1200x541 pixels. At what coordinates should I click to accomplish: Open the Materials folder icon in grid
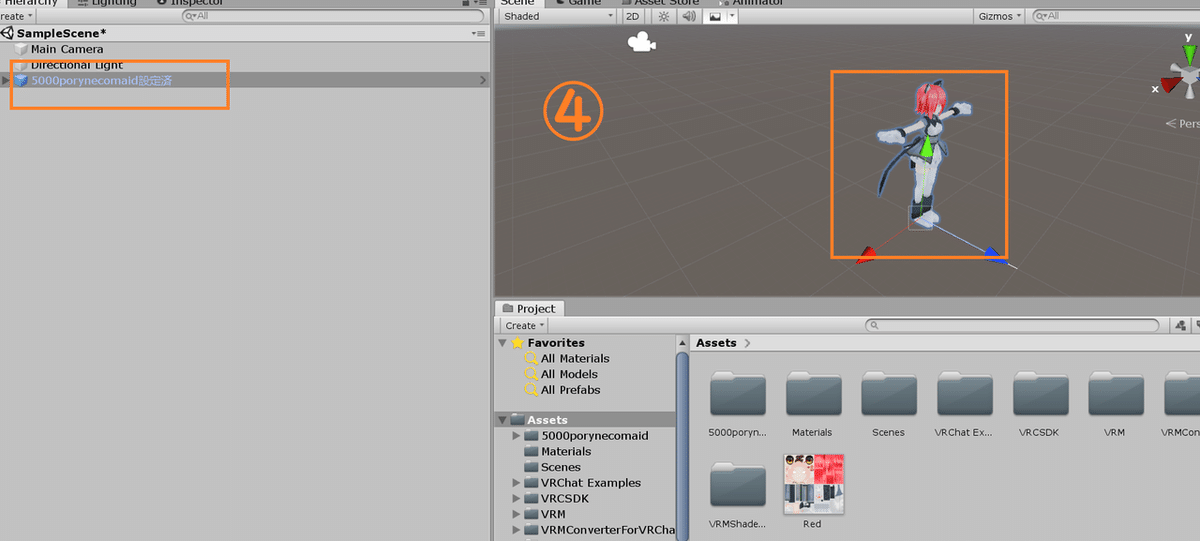pyautogui.click(x=813, y=394)
